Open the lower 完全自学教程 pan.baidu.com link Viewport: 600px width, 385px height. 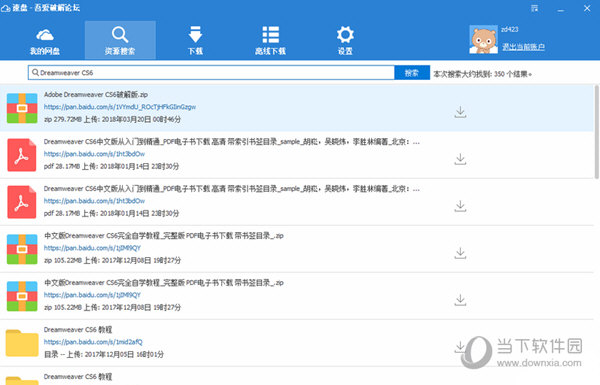tap(92, 295)
